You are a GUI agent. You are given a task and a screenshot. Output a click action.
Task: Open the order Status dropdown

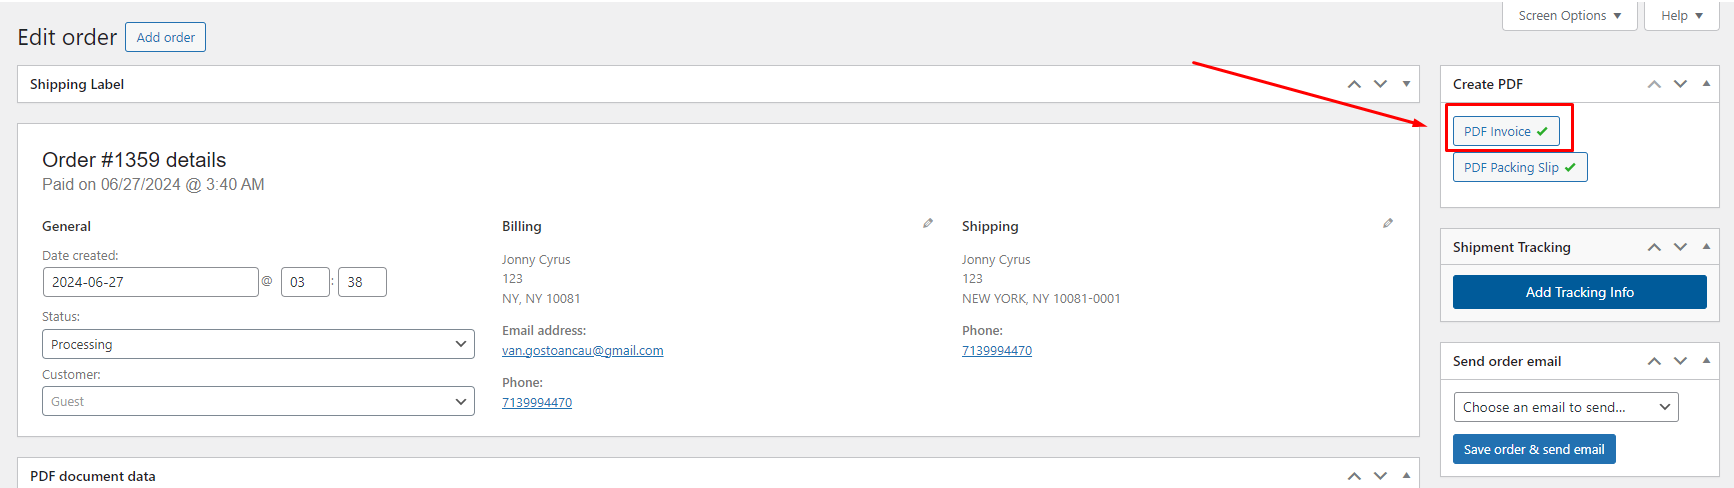coord(258,344)
